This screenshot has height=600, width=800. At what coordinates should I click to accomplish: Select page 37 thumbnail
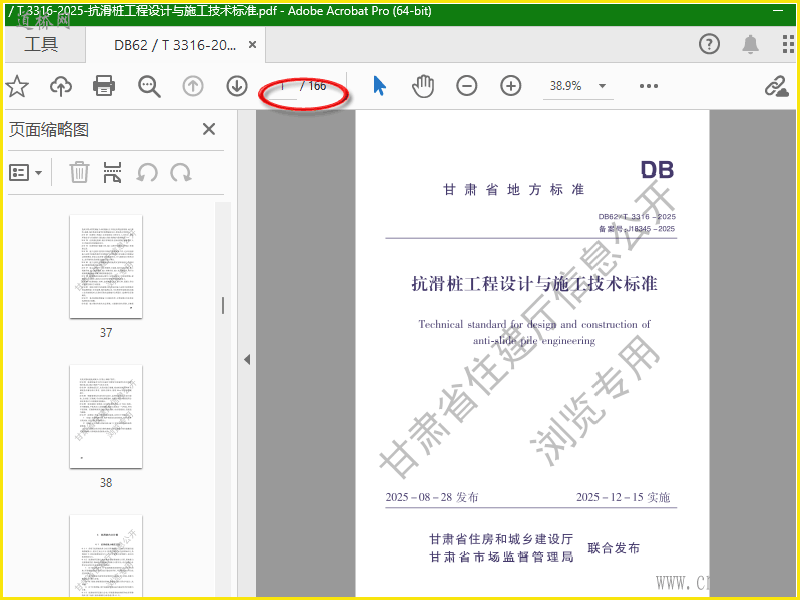coord(106,266)
